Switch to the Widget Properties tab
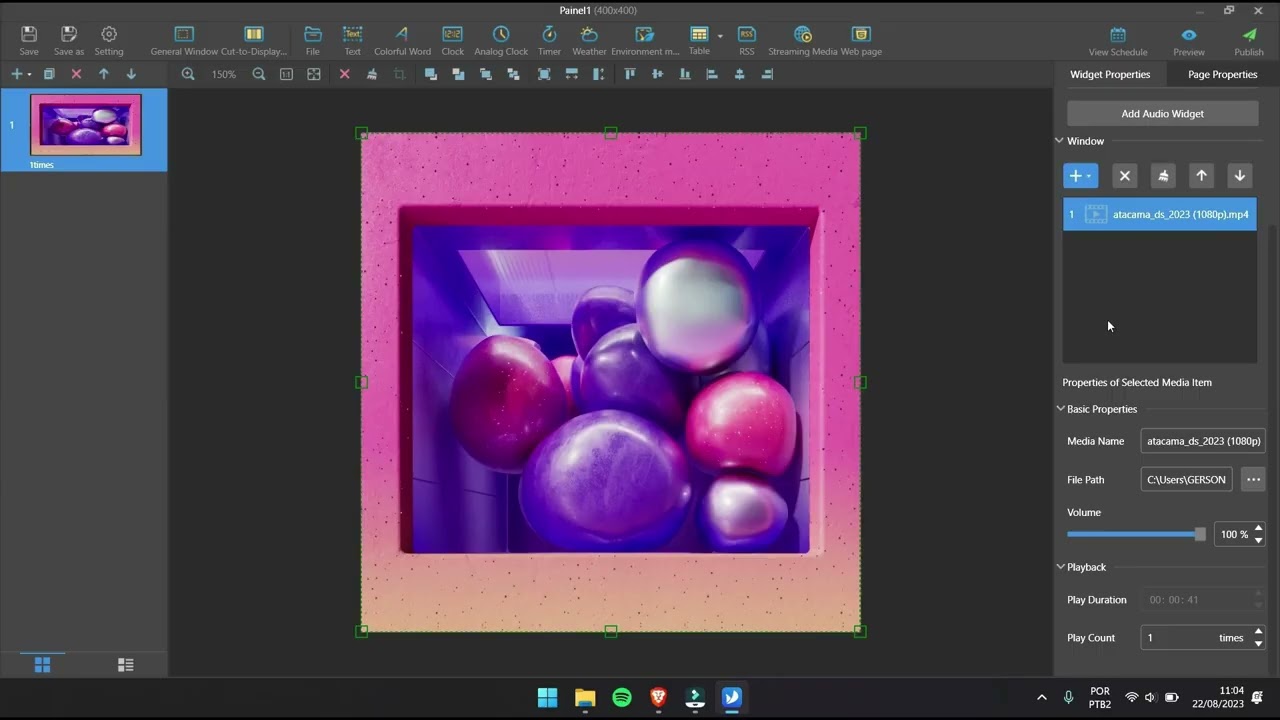The height and width of the screenshot is (720, 1280). click(1110, 74)
